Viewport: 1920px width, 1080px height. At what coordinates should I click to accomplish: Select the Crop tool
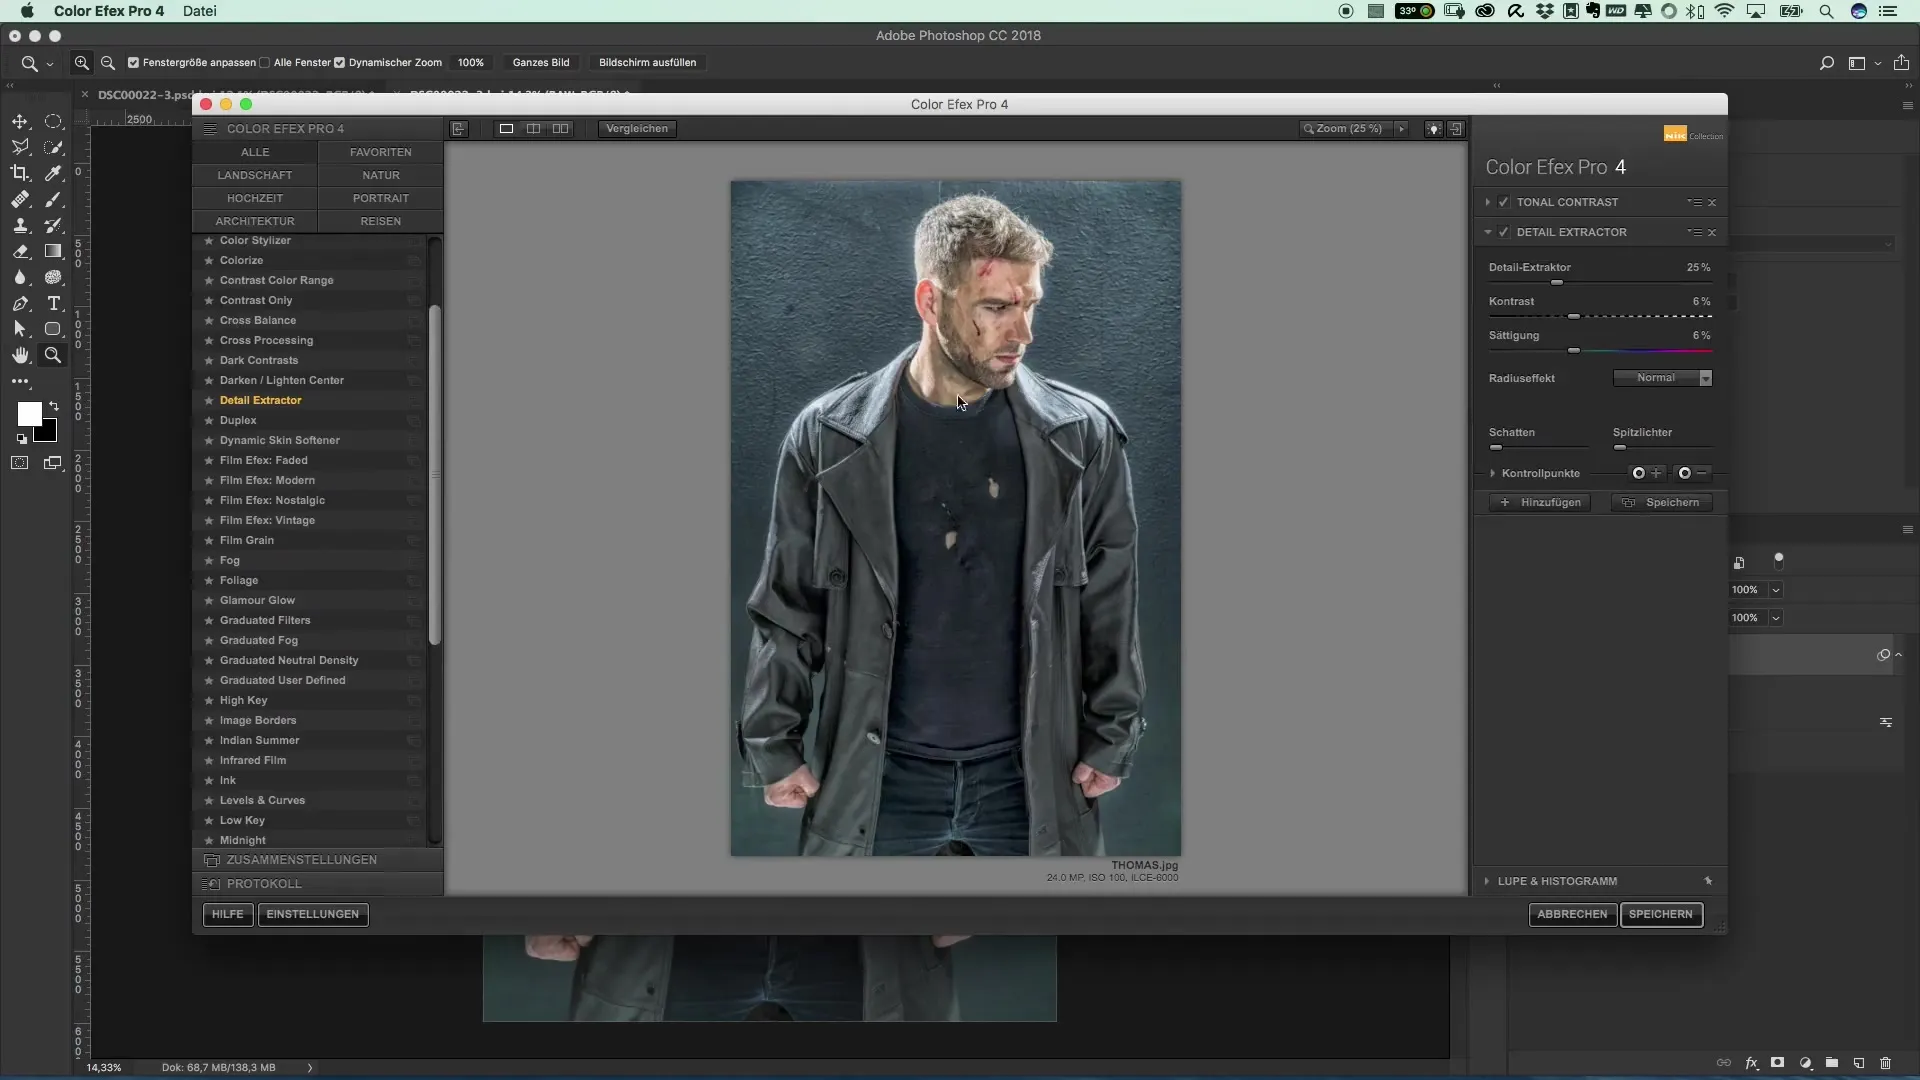pyautogui.click(x=20, y=173)
